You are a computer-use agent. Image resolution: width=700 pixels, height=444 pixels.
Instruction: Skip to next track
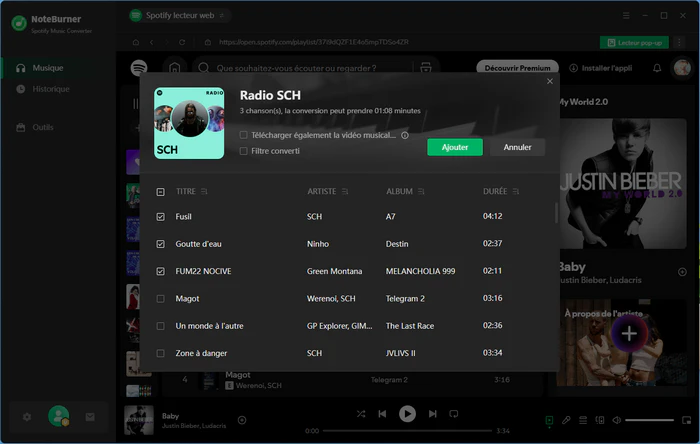[433, 414]
